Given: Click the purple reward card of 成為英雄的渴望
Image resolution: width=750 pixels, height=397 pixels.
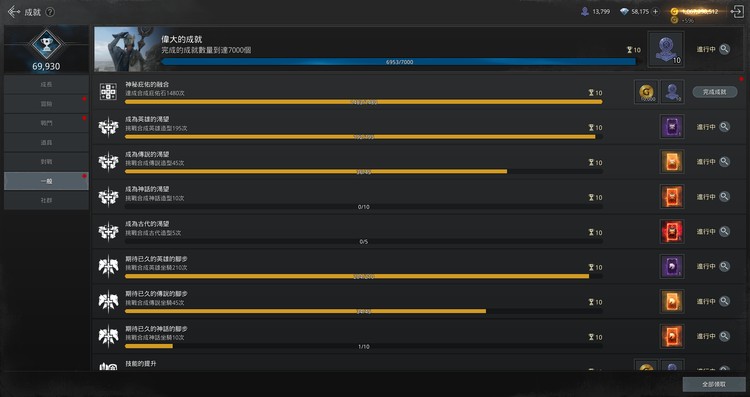Looking at the screenshot, I should point(672,127).
